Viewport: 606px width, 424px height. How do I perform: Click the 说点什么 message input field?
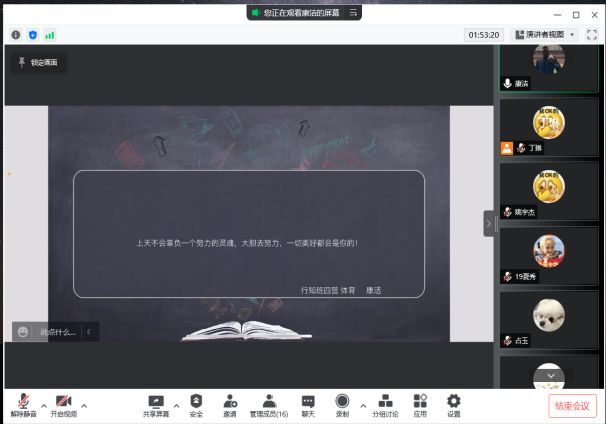(57, 332)
